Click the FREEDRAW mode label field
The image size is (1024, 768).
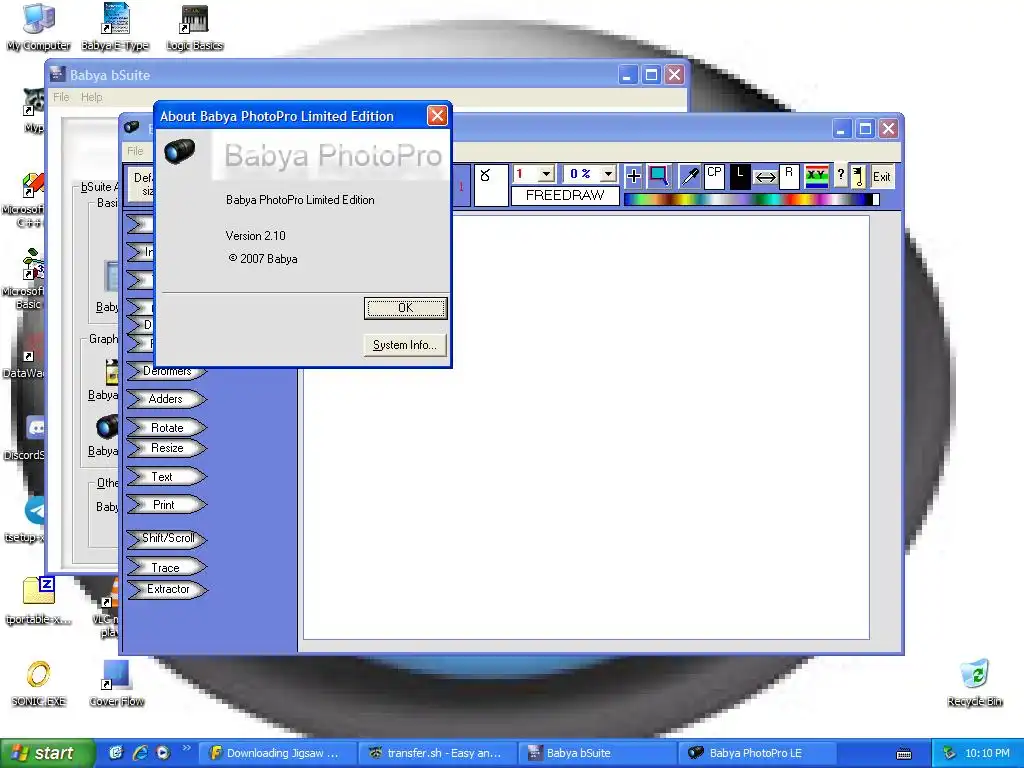tap(565, 195)
